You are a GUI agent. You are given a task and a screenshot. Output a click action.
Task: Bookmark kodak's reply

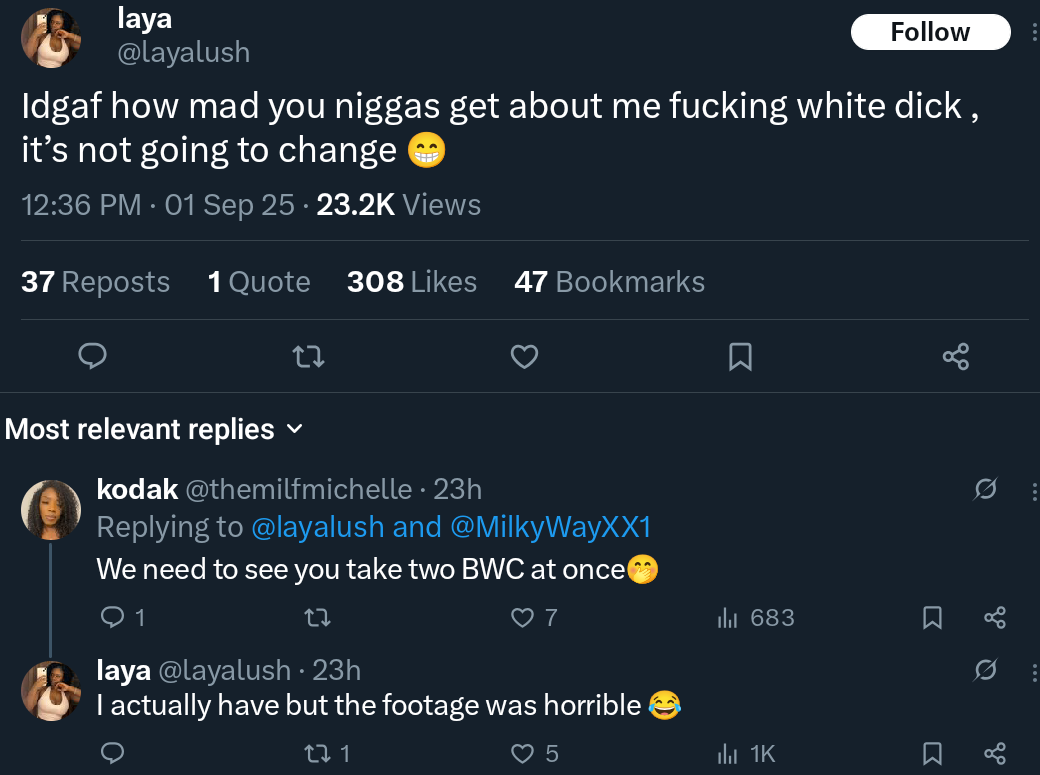click(932, 618)
